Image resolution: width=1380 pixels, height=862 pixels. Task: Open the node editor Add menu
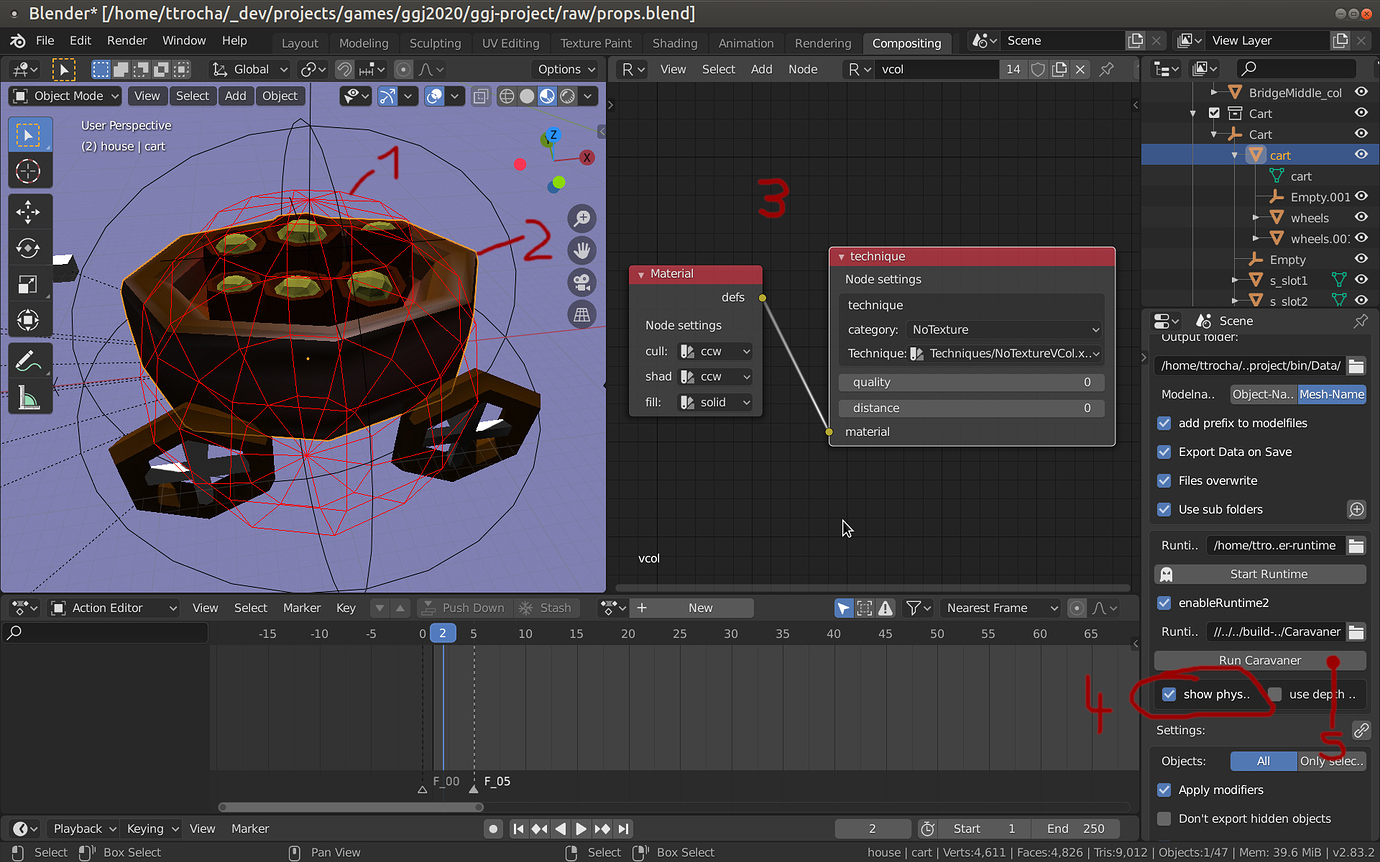[762, 69]
